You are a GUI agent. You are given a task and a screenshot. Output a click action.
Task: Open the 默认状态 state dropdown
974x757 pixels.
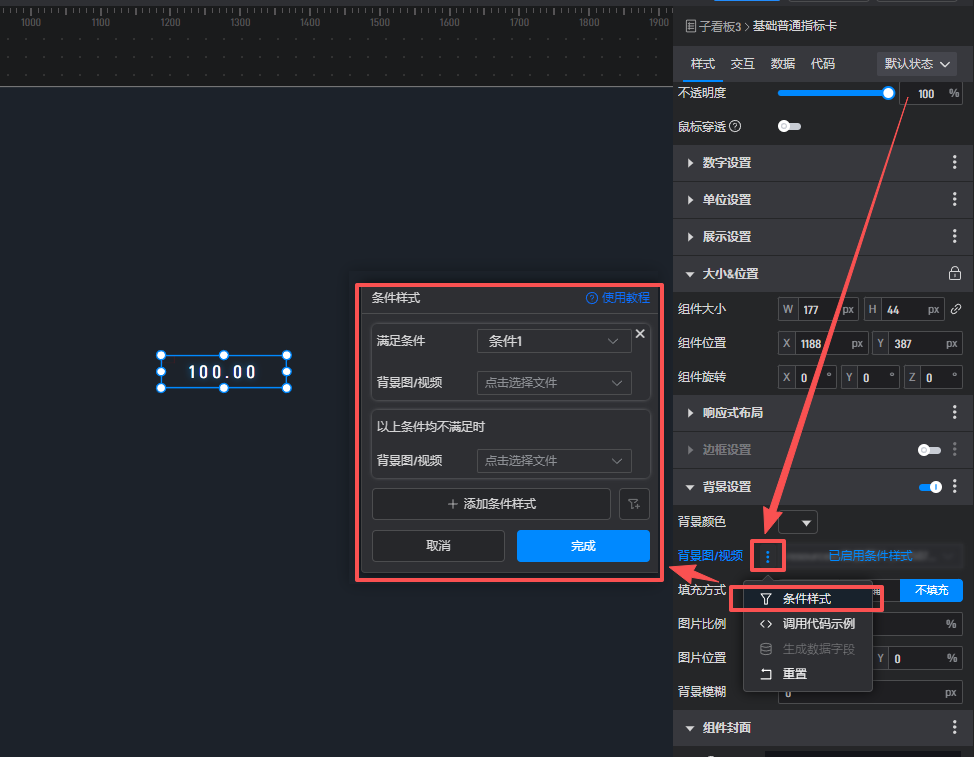click(916, 64)
